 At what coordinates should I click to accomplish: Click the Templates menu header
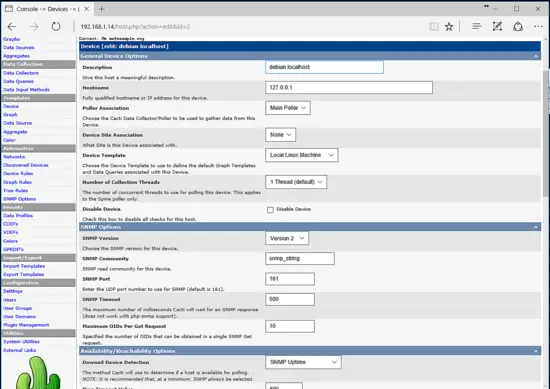pos(38,98)
